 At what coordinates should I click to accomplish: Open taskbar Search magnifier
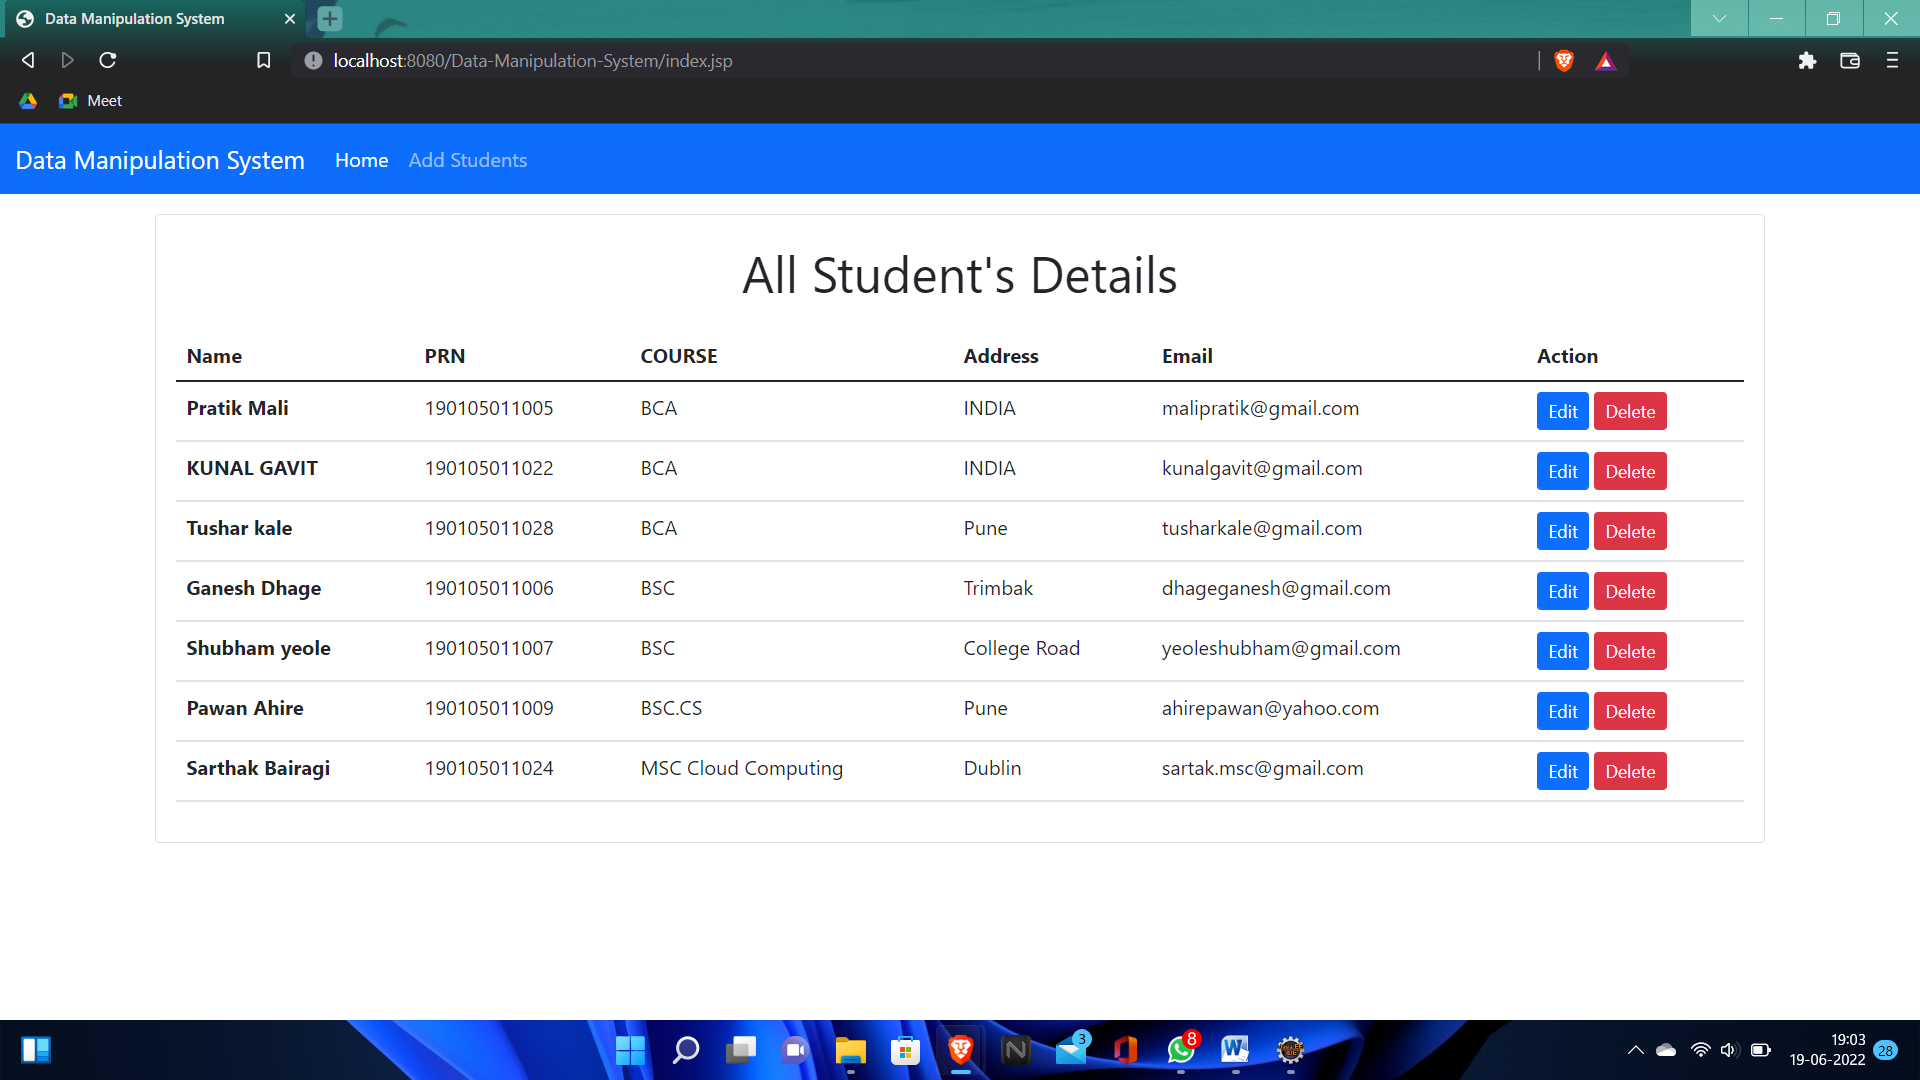[x=686, y=1050]
